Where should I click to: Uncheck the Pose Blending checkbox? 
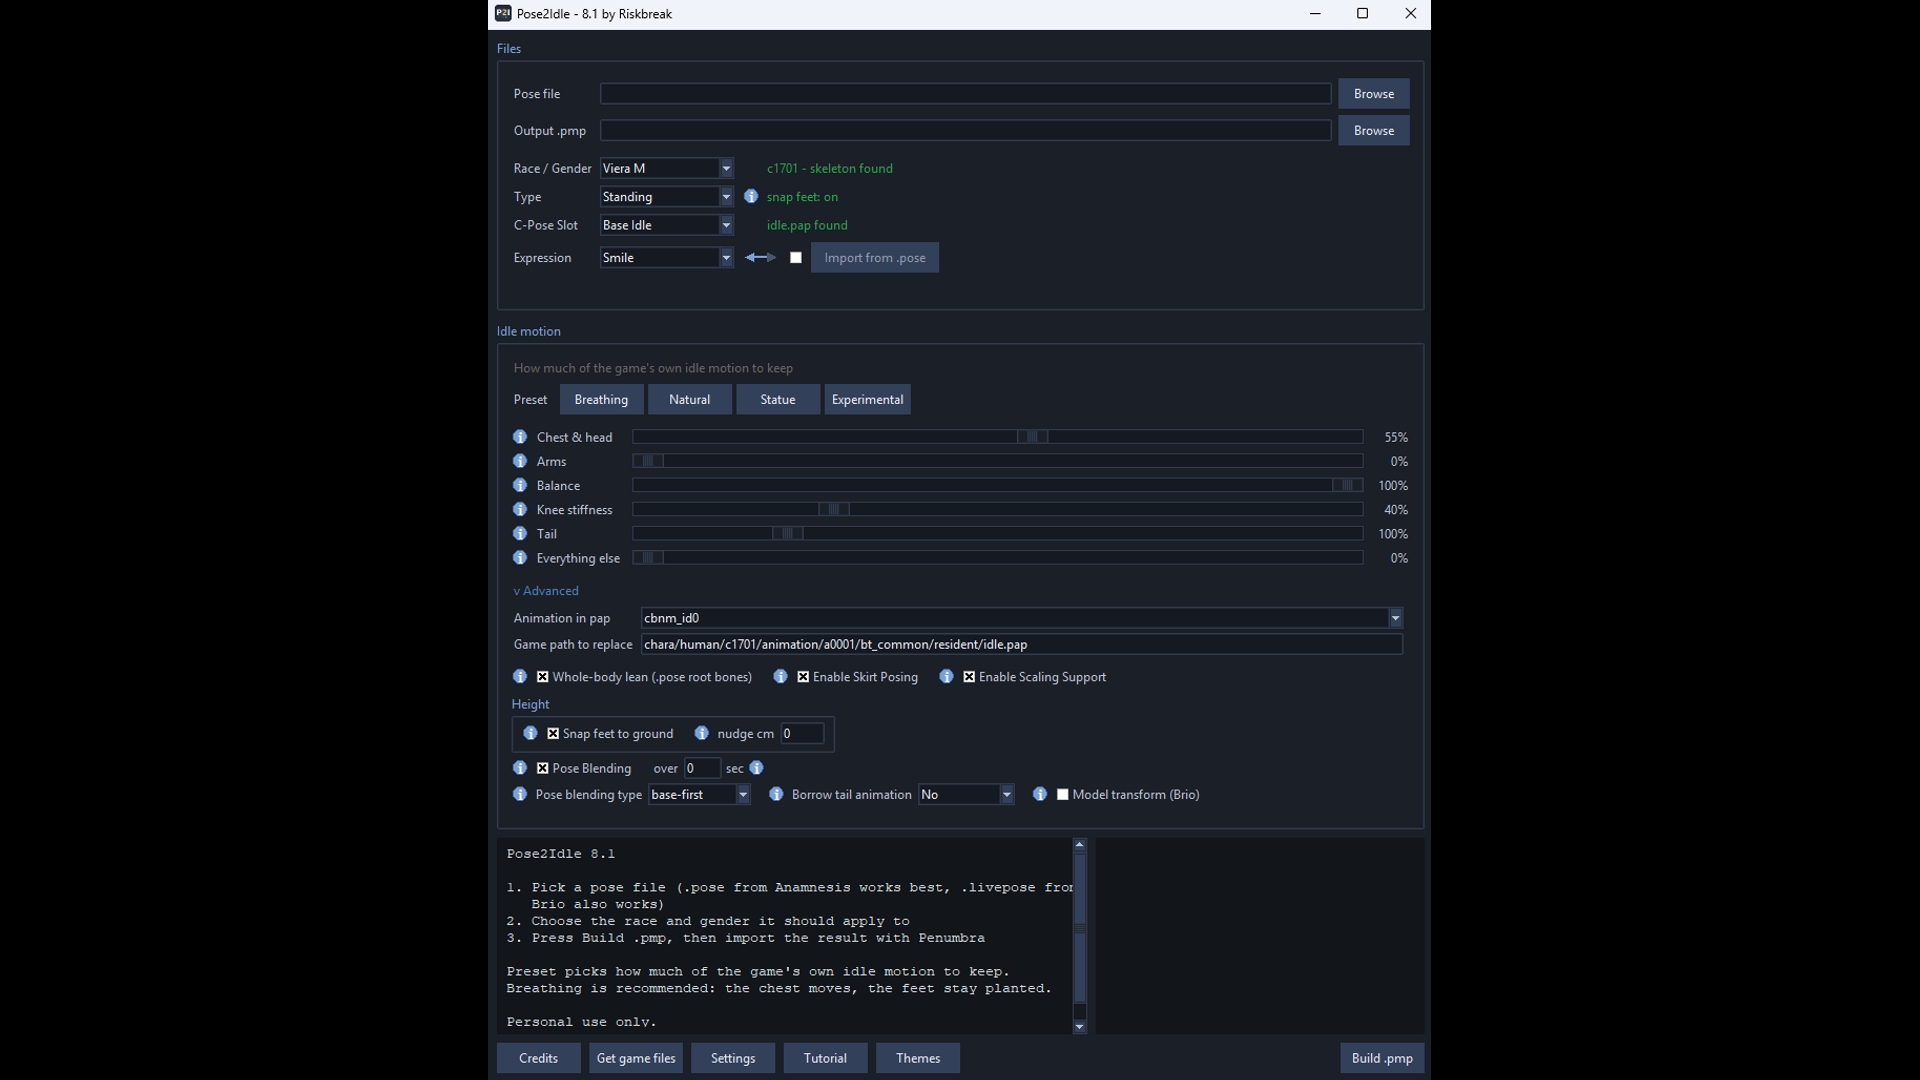pos(543,768)
